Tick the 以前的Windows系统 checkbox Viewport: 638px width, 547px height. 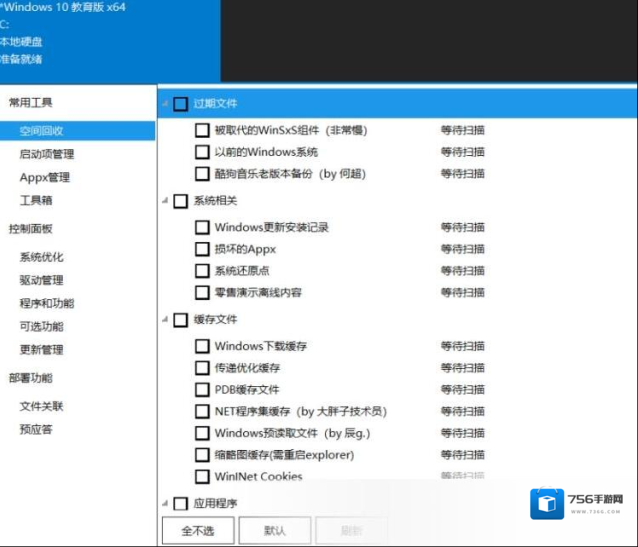coord(202,152)
